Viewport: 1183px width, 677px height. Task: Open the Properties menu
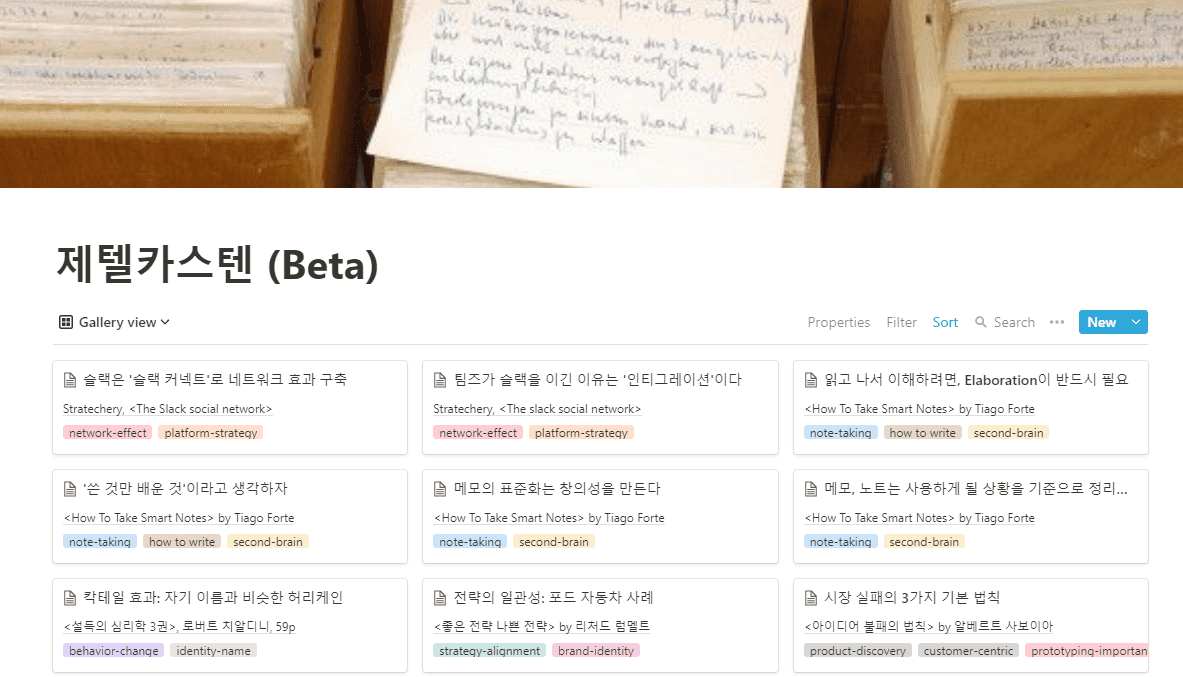838,322
